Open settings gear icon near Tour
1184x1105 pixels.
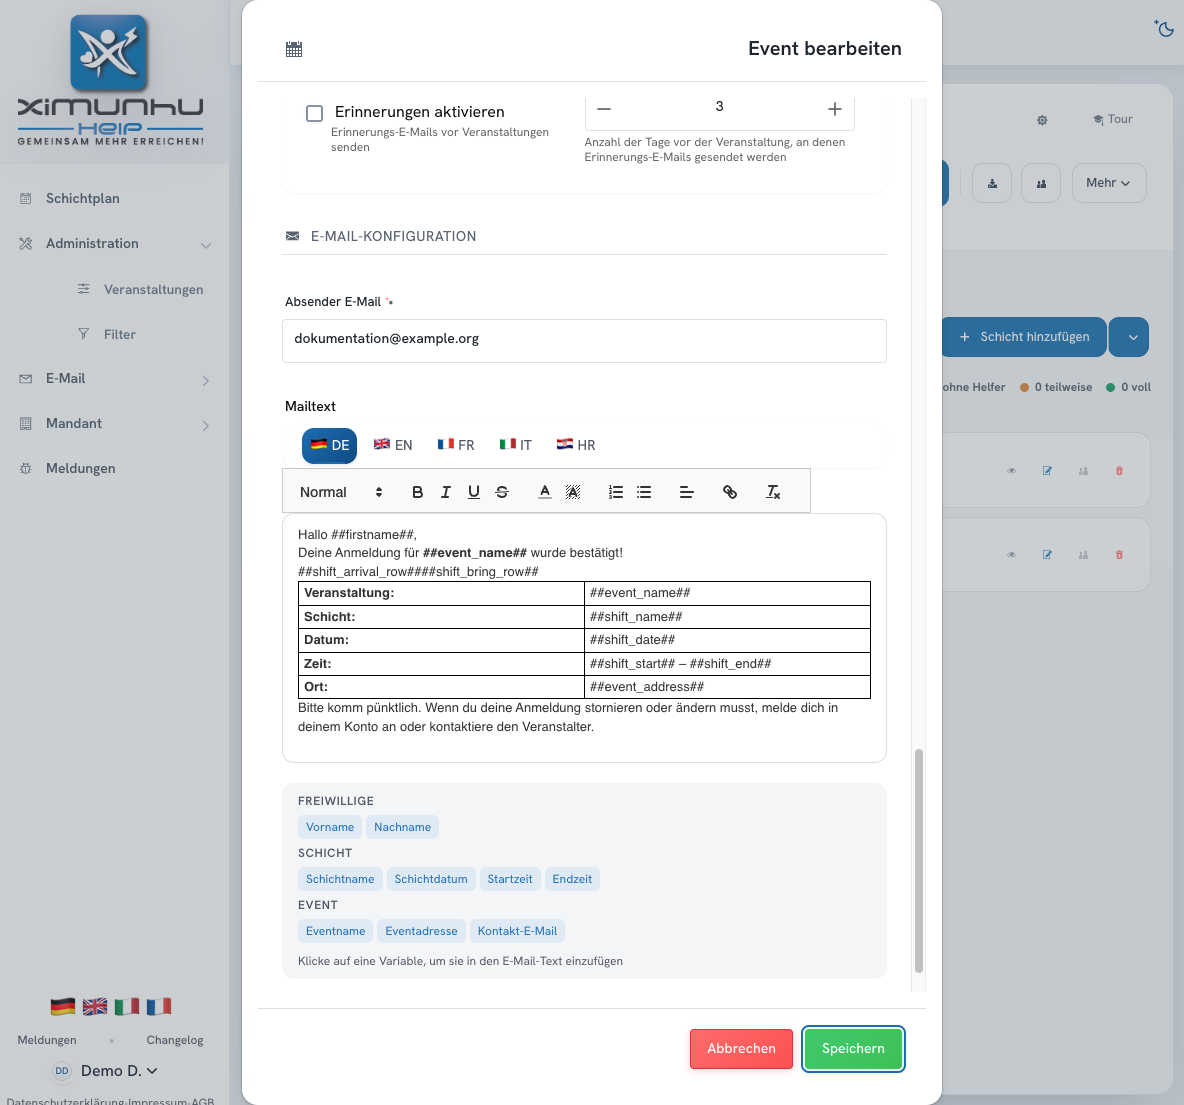1042,120
